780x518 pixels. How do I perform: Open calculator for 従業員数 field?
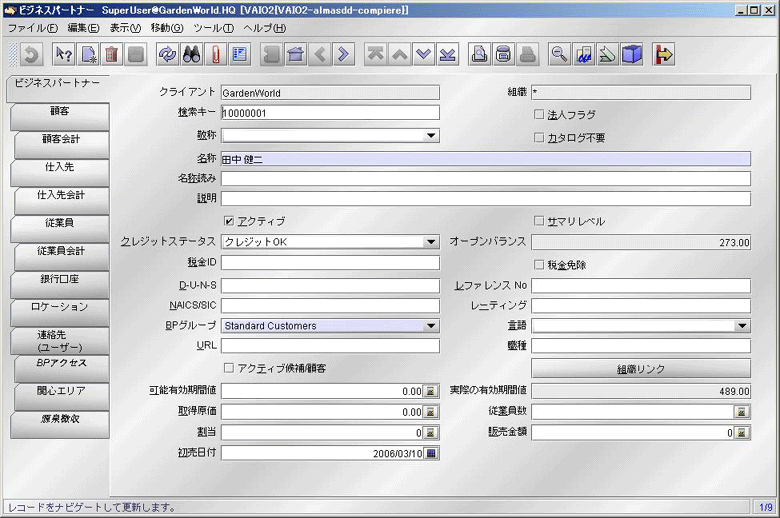[741, 412]
